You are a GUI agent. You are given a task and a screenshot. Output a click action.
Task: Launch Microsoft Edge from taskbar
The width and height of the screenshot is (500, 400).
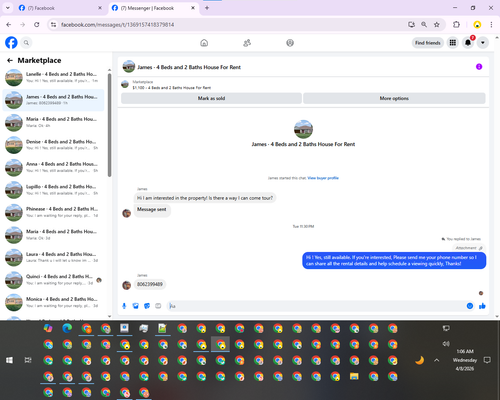coord(67,328)
